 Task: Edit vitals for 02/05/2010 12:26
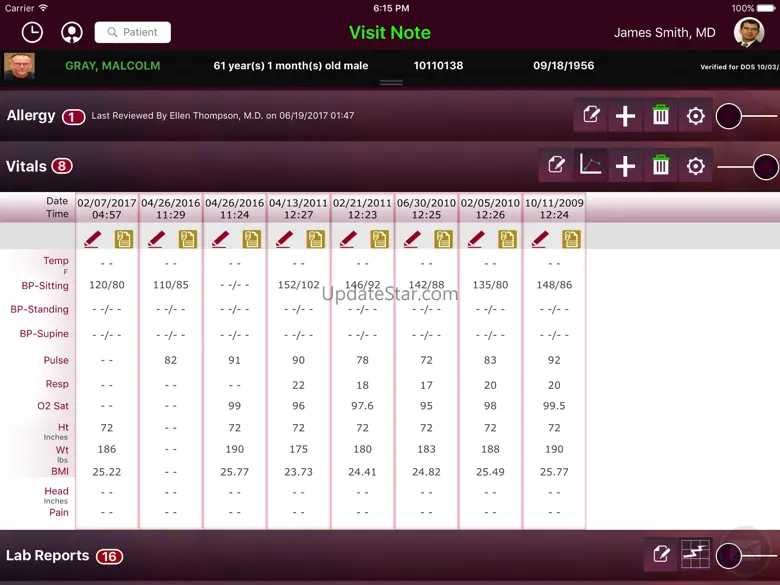coord(476,239)
